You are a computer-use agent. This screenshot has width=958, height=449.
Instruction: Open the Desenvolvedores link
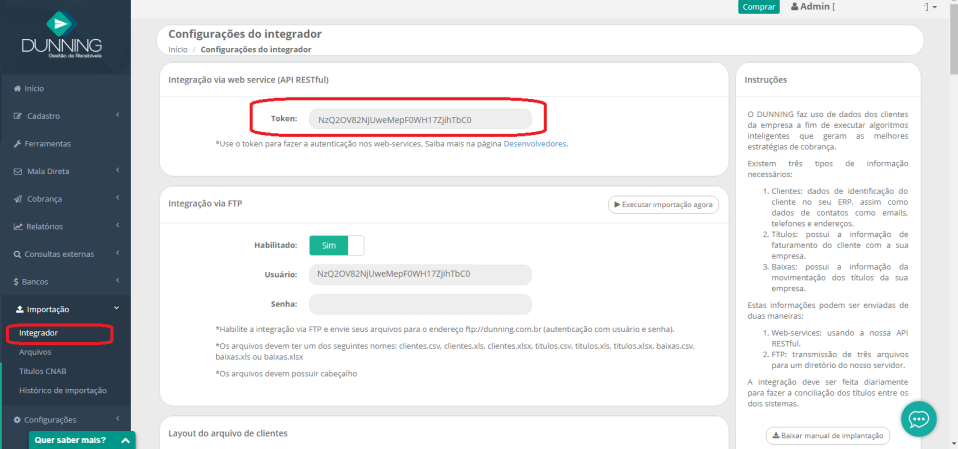[x=534, y=144]
